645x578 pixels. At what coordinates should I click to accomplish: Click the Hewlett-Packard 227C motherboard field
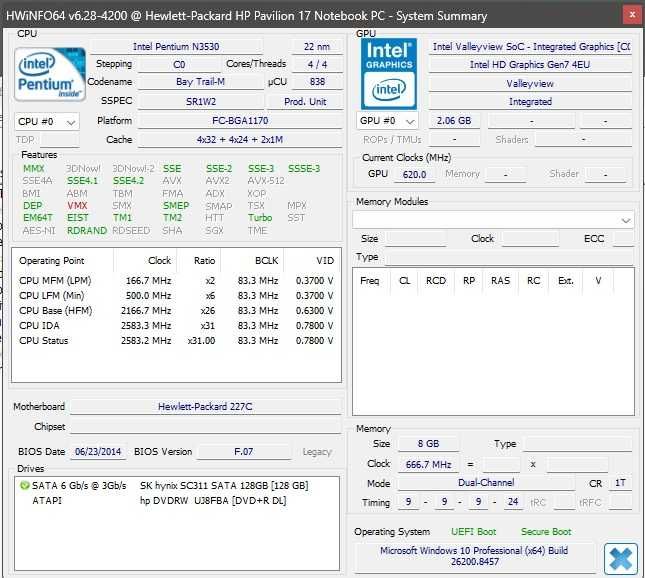click(x=205, y=406)
